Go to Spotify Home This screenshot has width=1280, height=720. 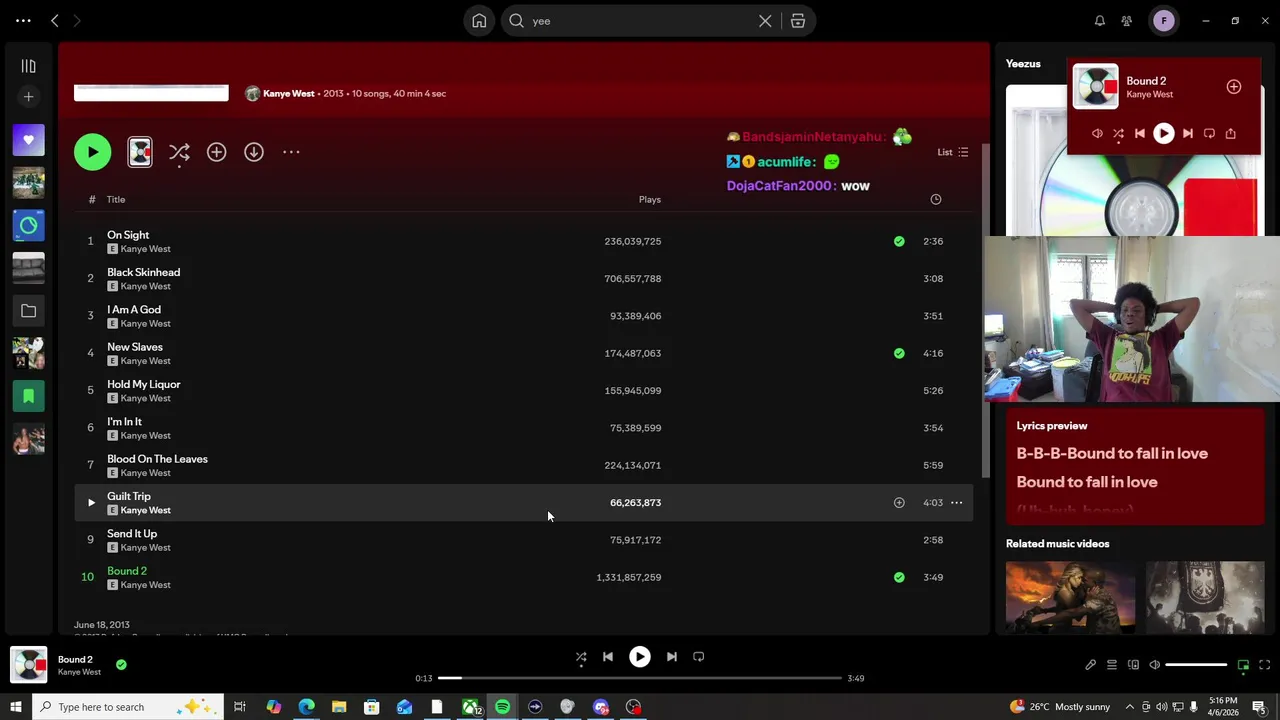[479, 21]
